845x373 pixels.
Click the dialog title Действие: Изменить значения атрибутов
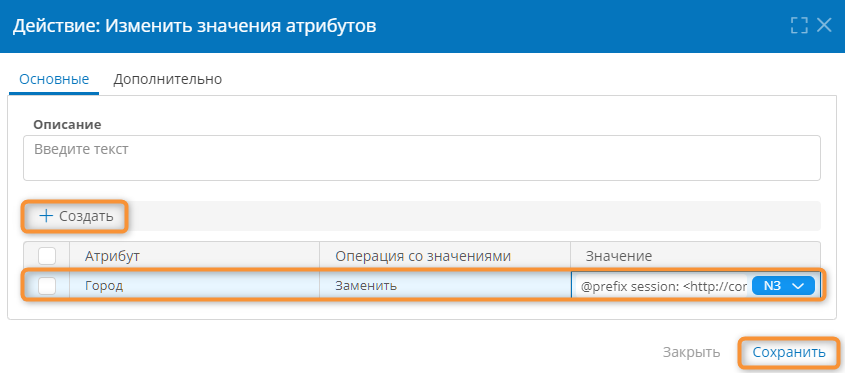[x=195, y=26]
